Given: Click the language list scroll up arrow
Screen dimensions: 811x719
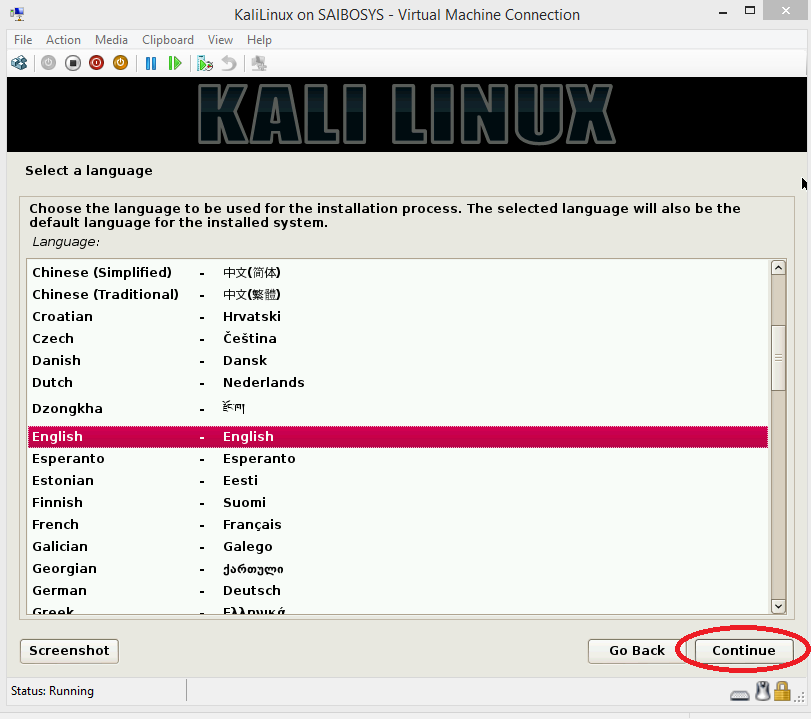Looking at the screenshot, I should [778, 268].
